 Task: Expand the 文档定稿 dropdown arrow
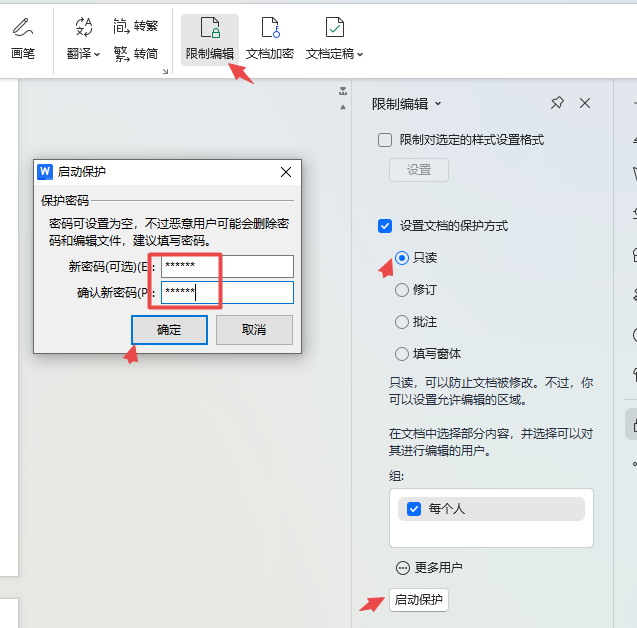coord(360,54)
